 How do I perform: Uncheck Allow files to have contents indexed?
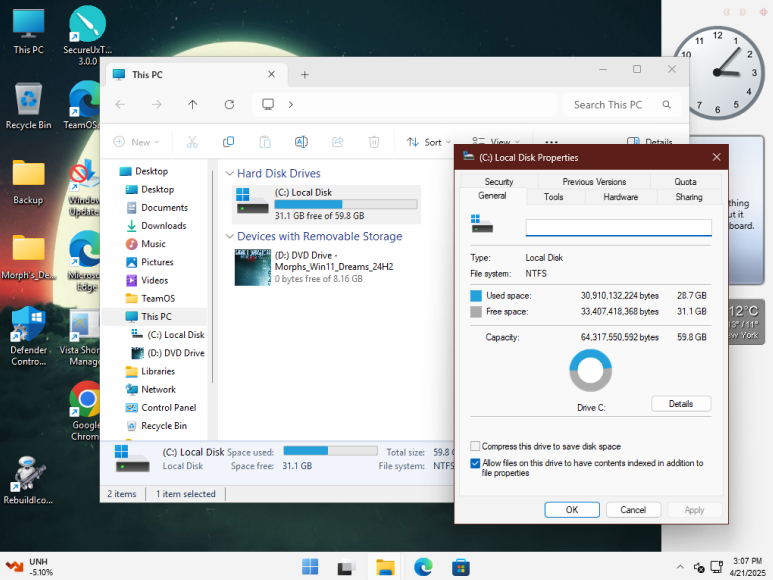point(475,464)
